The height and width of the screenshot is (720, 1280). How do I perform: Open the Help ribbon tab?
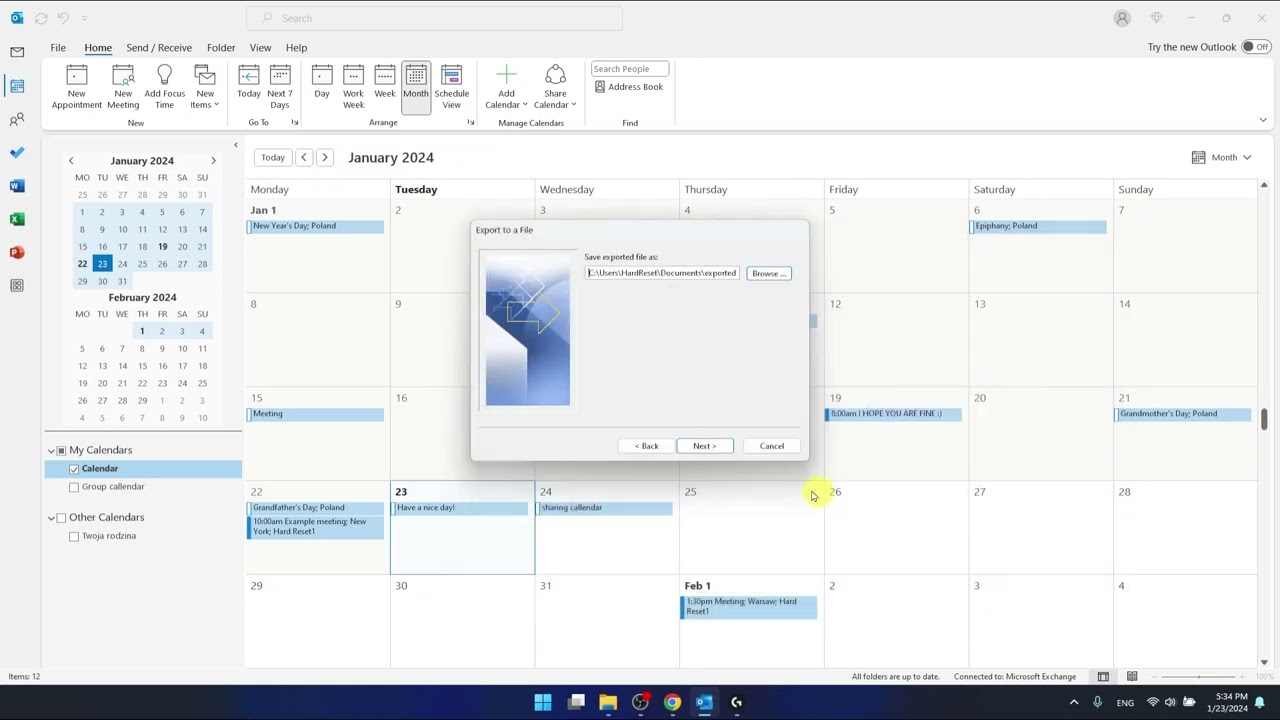[x=296, y=47]
